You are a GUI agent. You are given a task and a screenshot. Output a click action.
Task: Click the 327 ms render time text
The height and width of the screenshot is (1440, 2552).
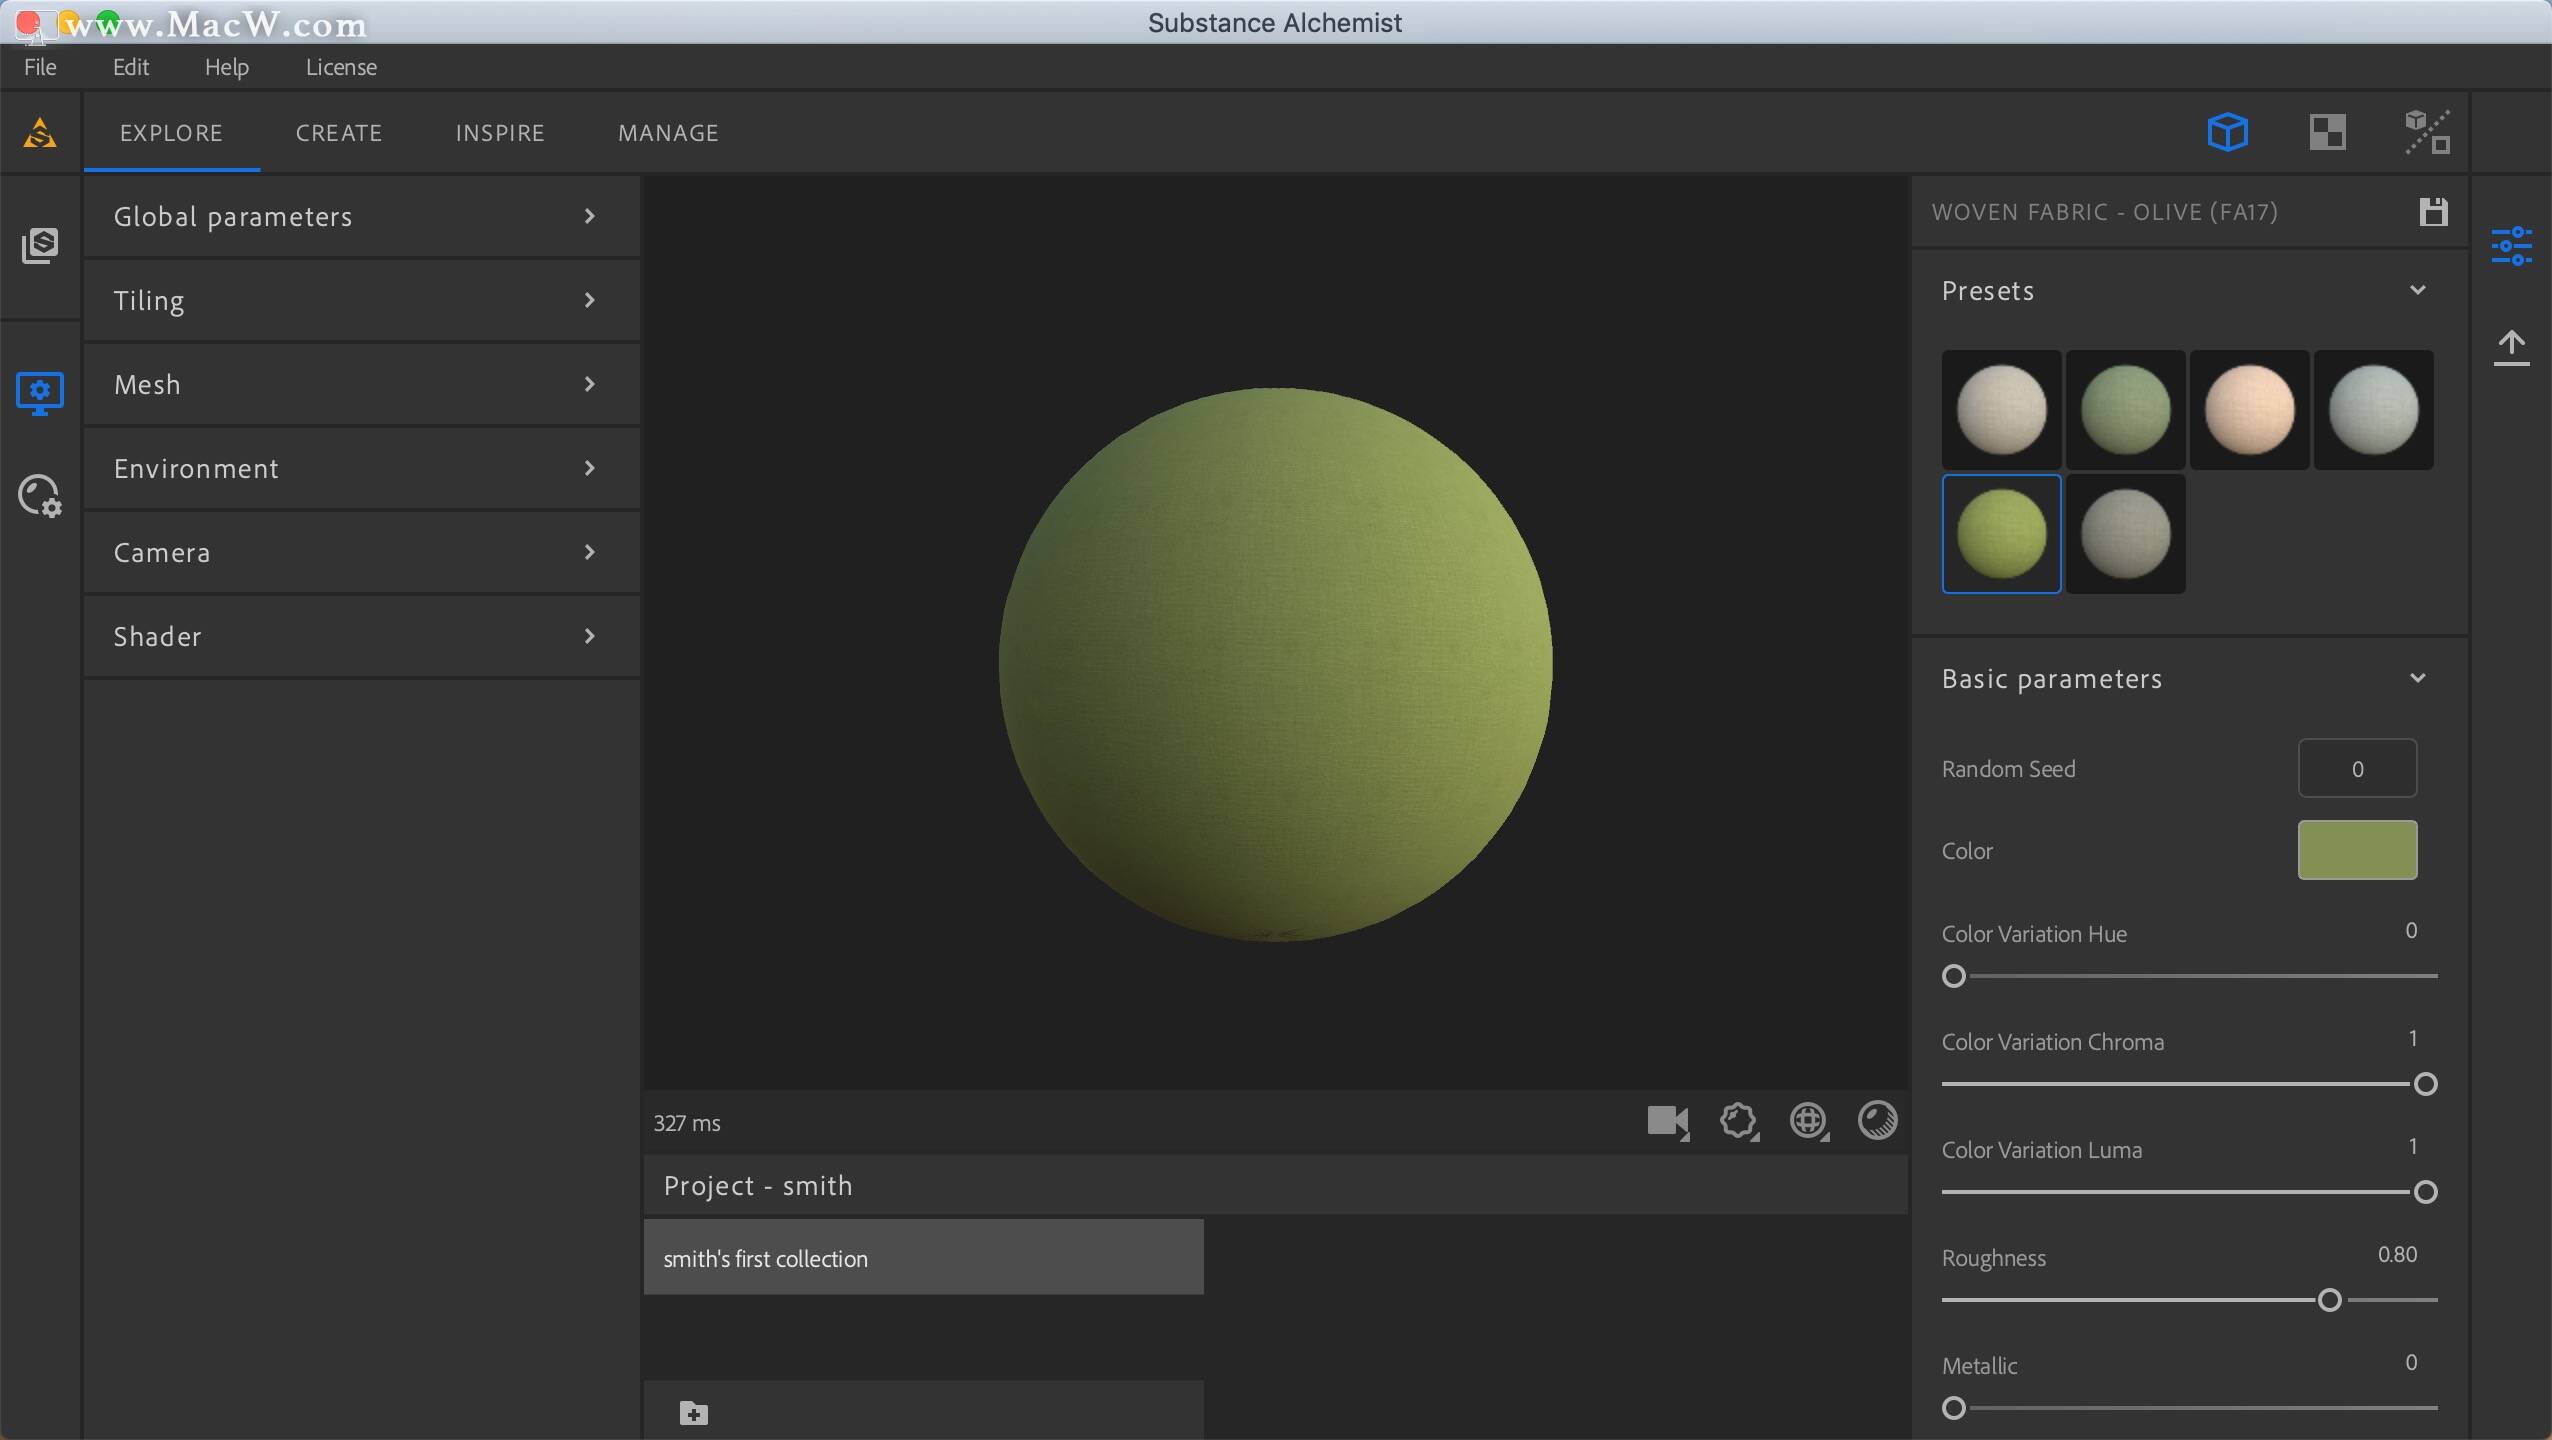pos(687,1123)
